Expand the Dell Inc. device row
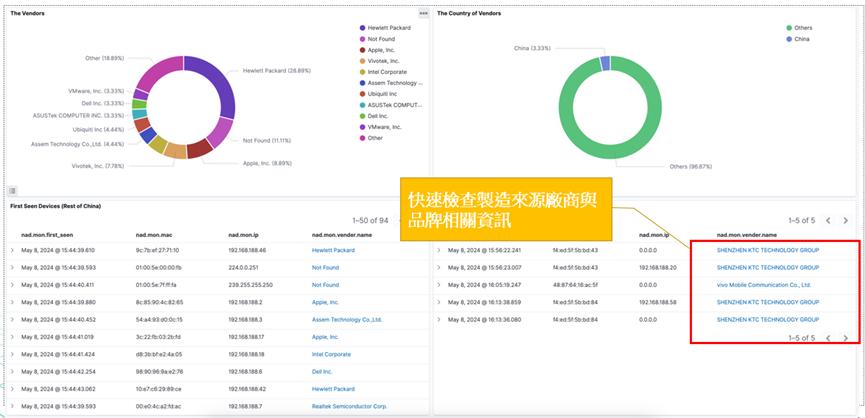 point(12,372)
